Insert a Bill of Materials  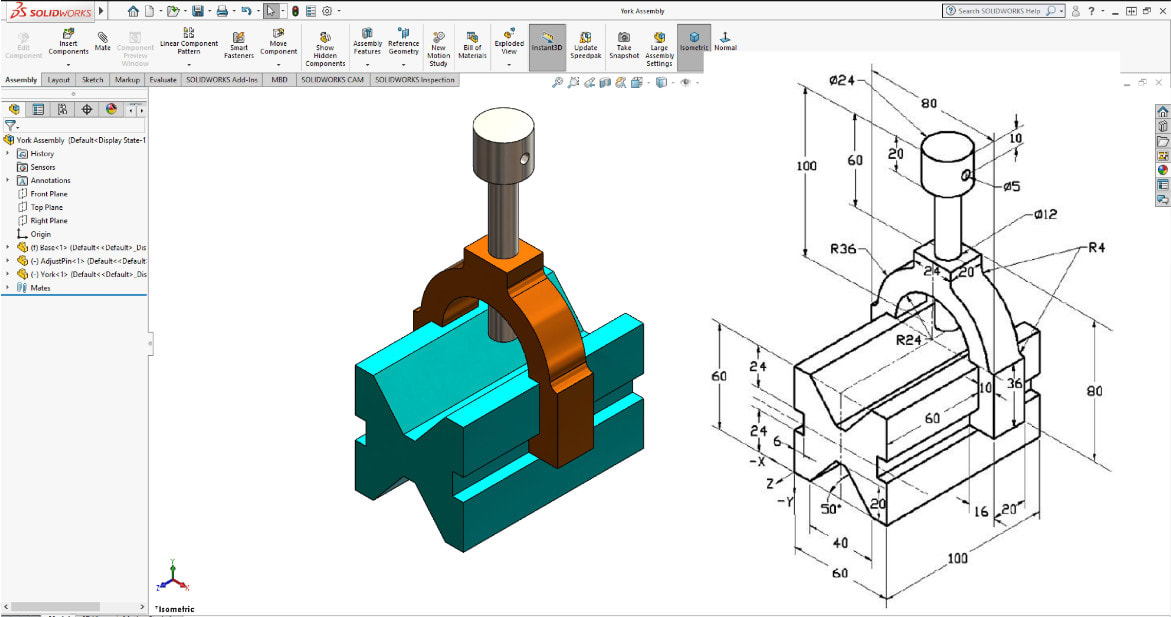[472, 45]
